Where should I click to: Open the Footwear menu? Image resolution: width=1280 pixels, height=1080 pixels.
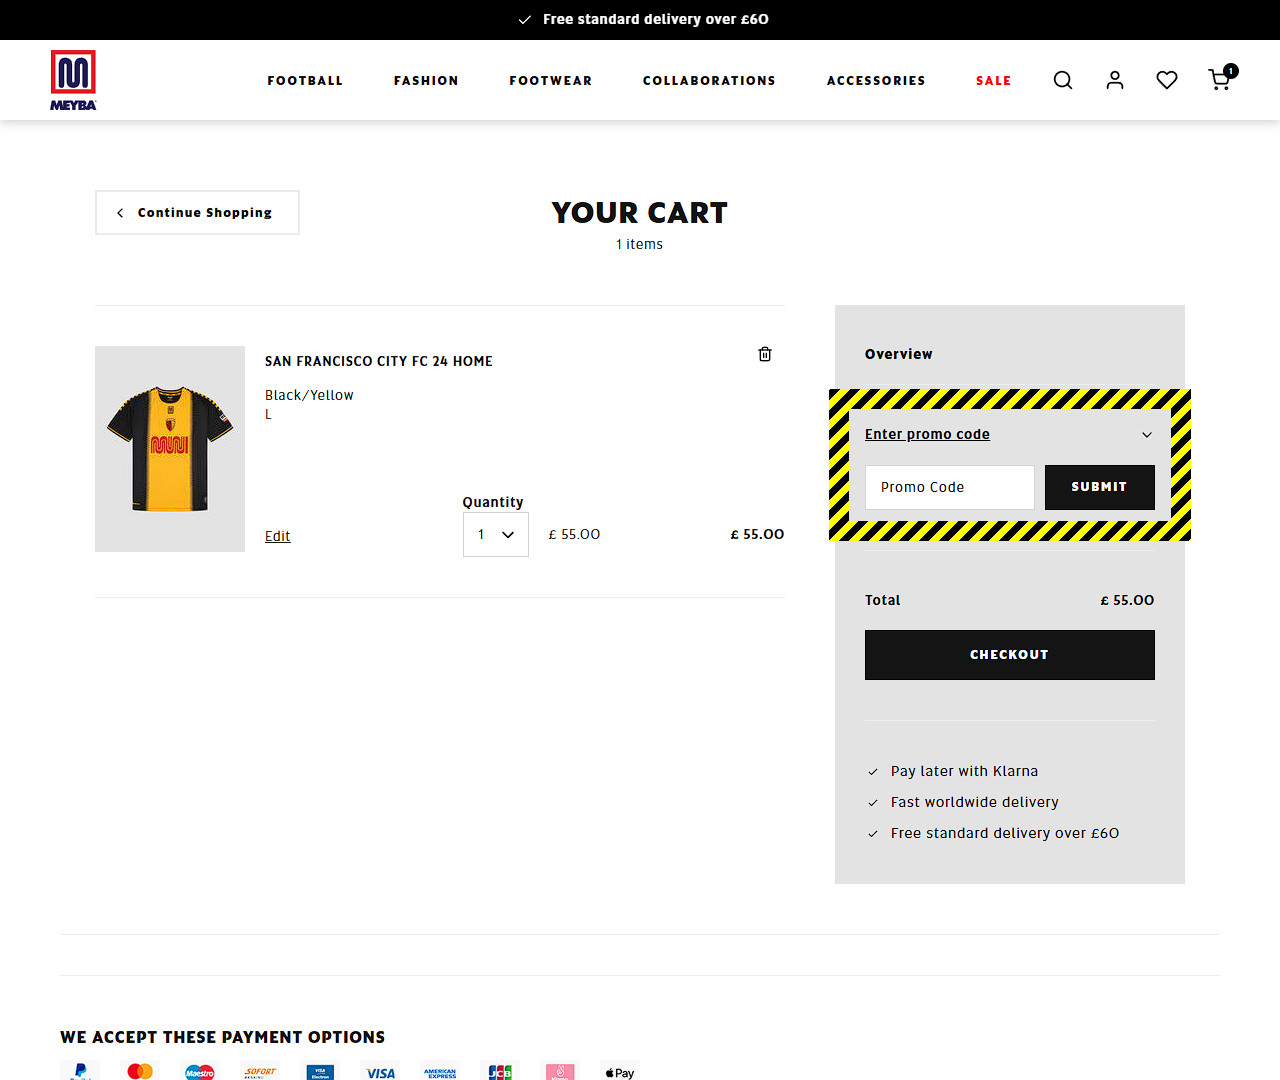(551, 81)
